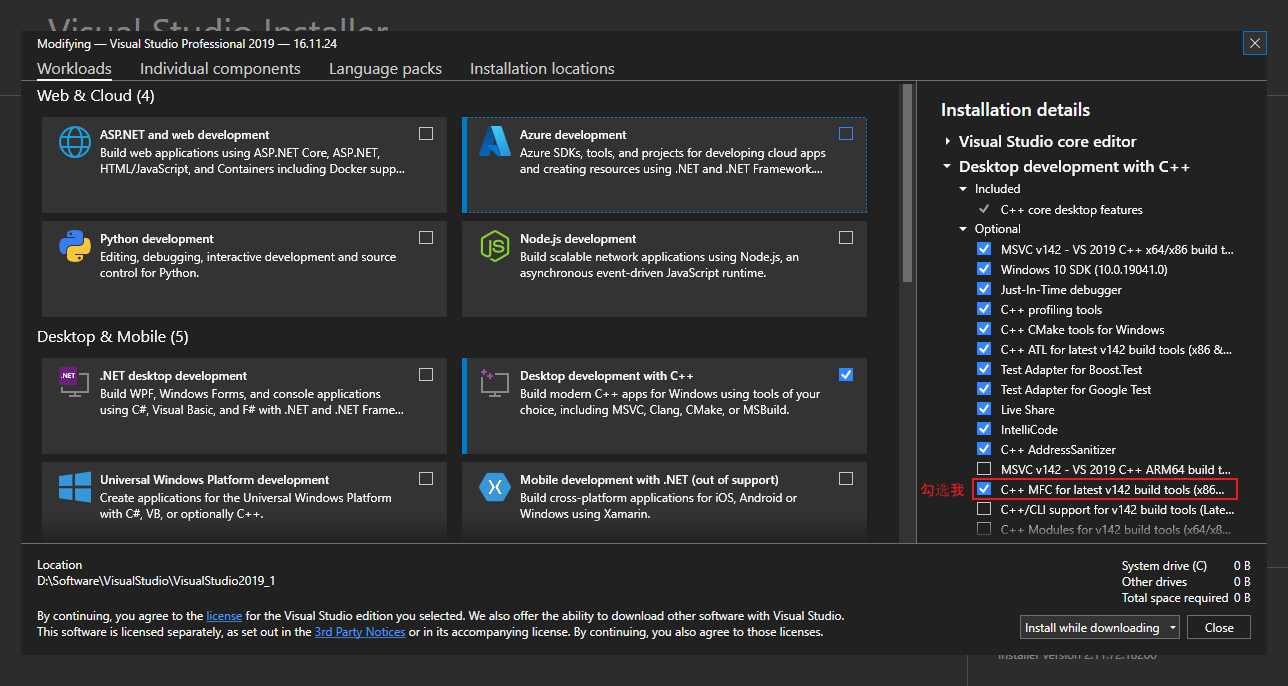Check the Mobile development with .NET box
Screen dimensions: 1288x686
pos(846,478)
